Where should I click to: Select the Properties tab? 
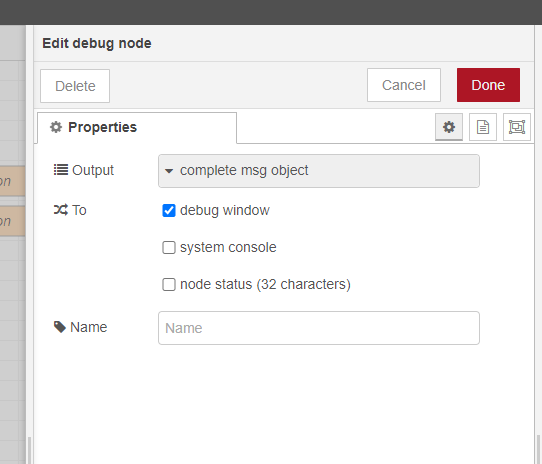coord(137,128)
